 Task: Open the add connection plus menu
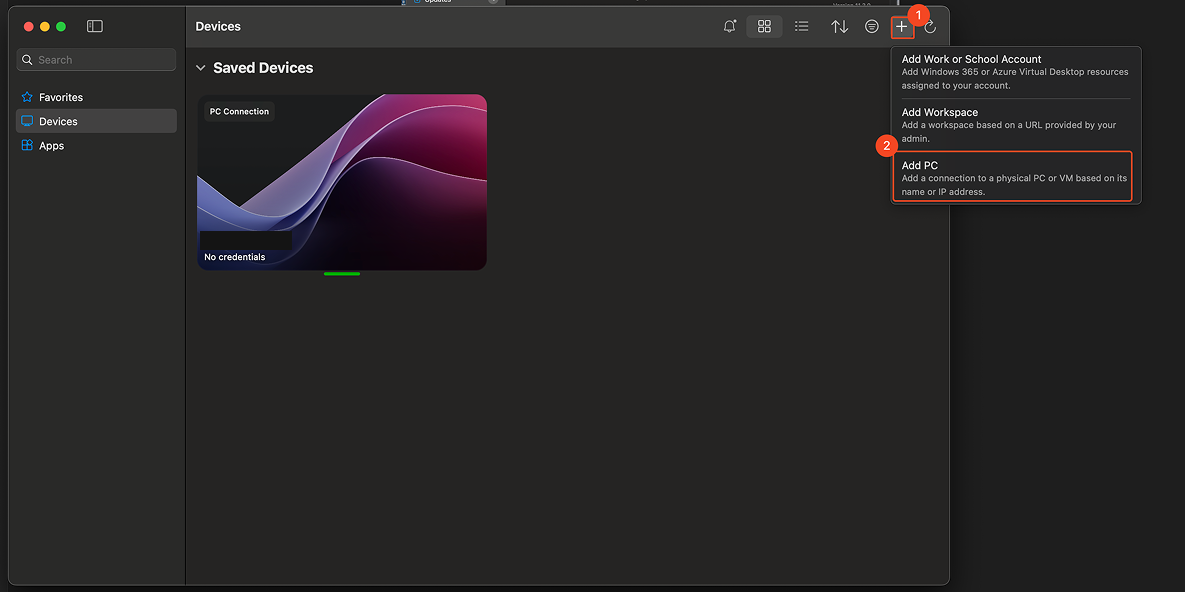902,26
